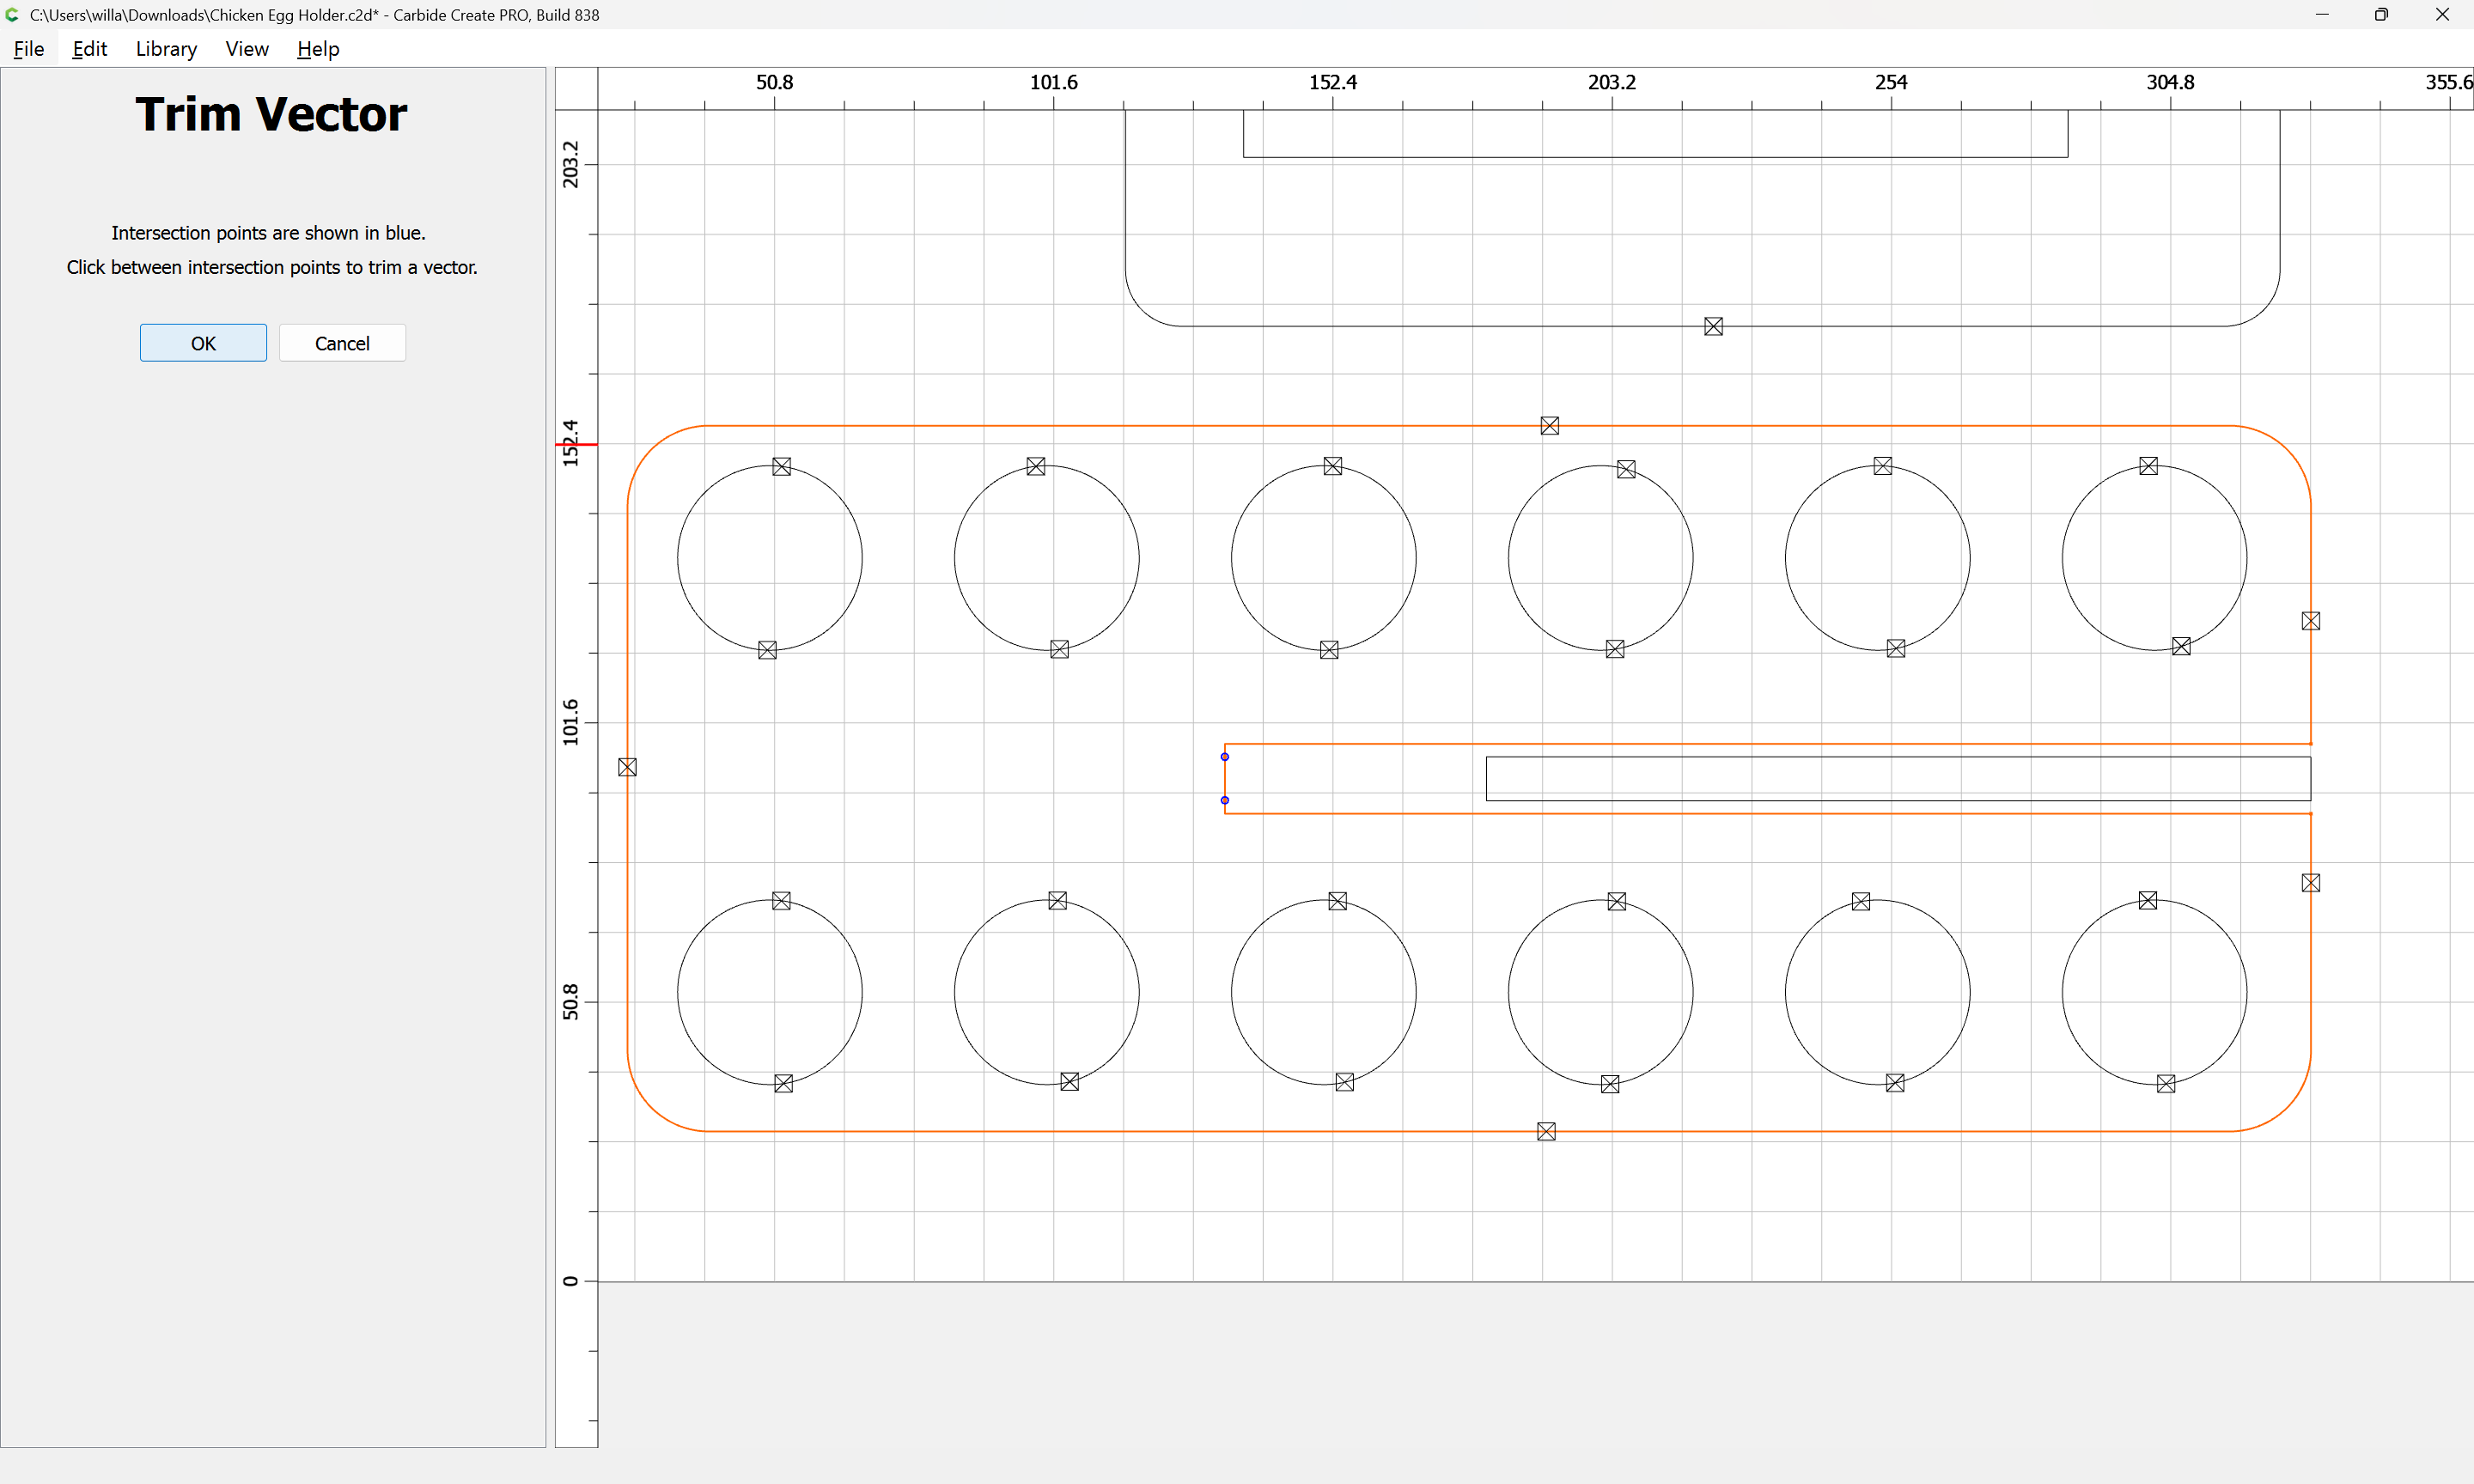The width and height of the screenshot is (2474, 1484).
Task: Open the View menu
Action: 246,49
